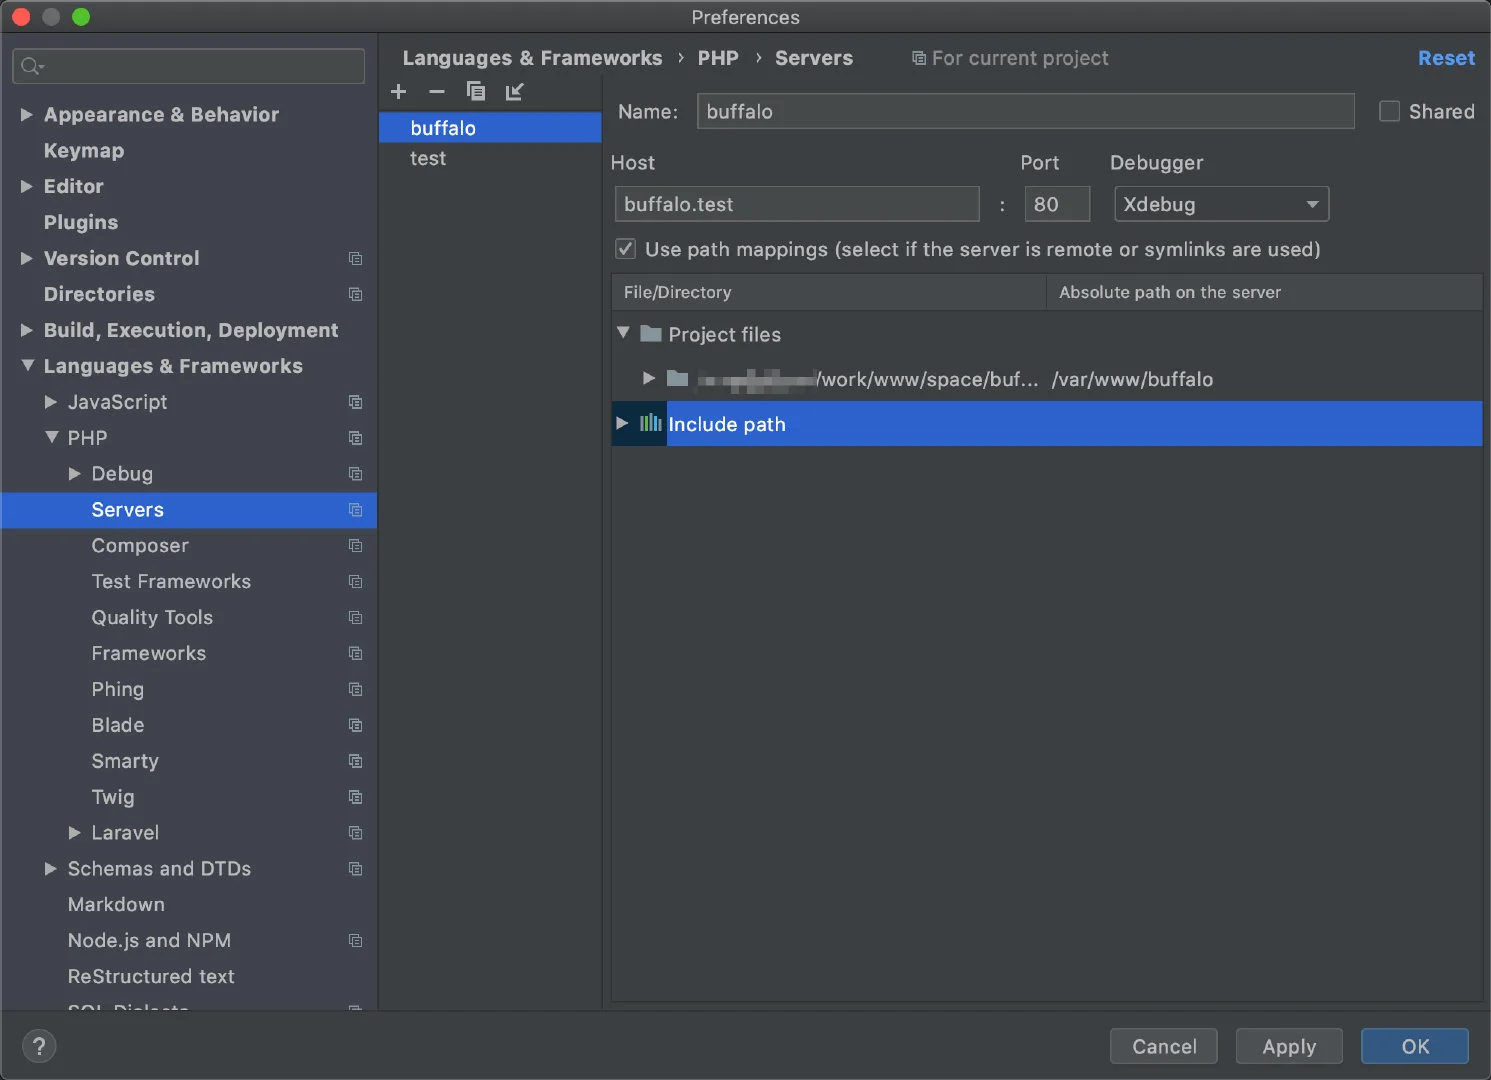This screenshot has height=1080, width=1491.
Task: Select the test server in list
Action: [428, 158]
